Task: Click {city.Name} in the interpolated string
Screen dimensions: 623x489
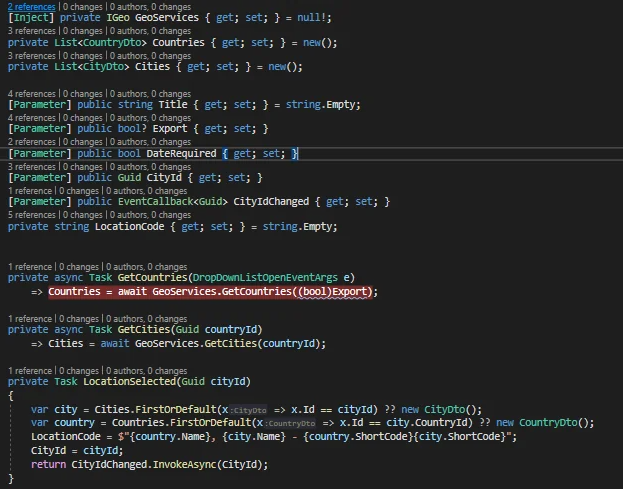Action: 254,437
